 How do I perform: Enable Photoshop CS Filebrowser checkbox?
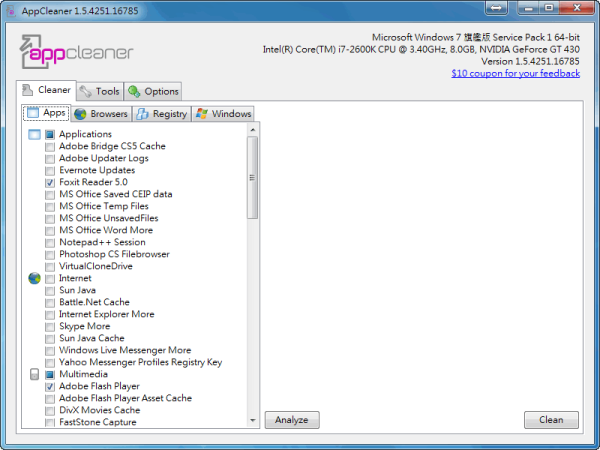click(x=50, y=254)
